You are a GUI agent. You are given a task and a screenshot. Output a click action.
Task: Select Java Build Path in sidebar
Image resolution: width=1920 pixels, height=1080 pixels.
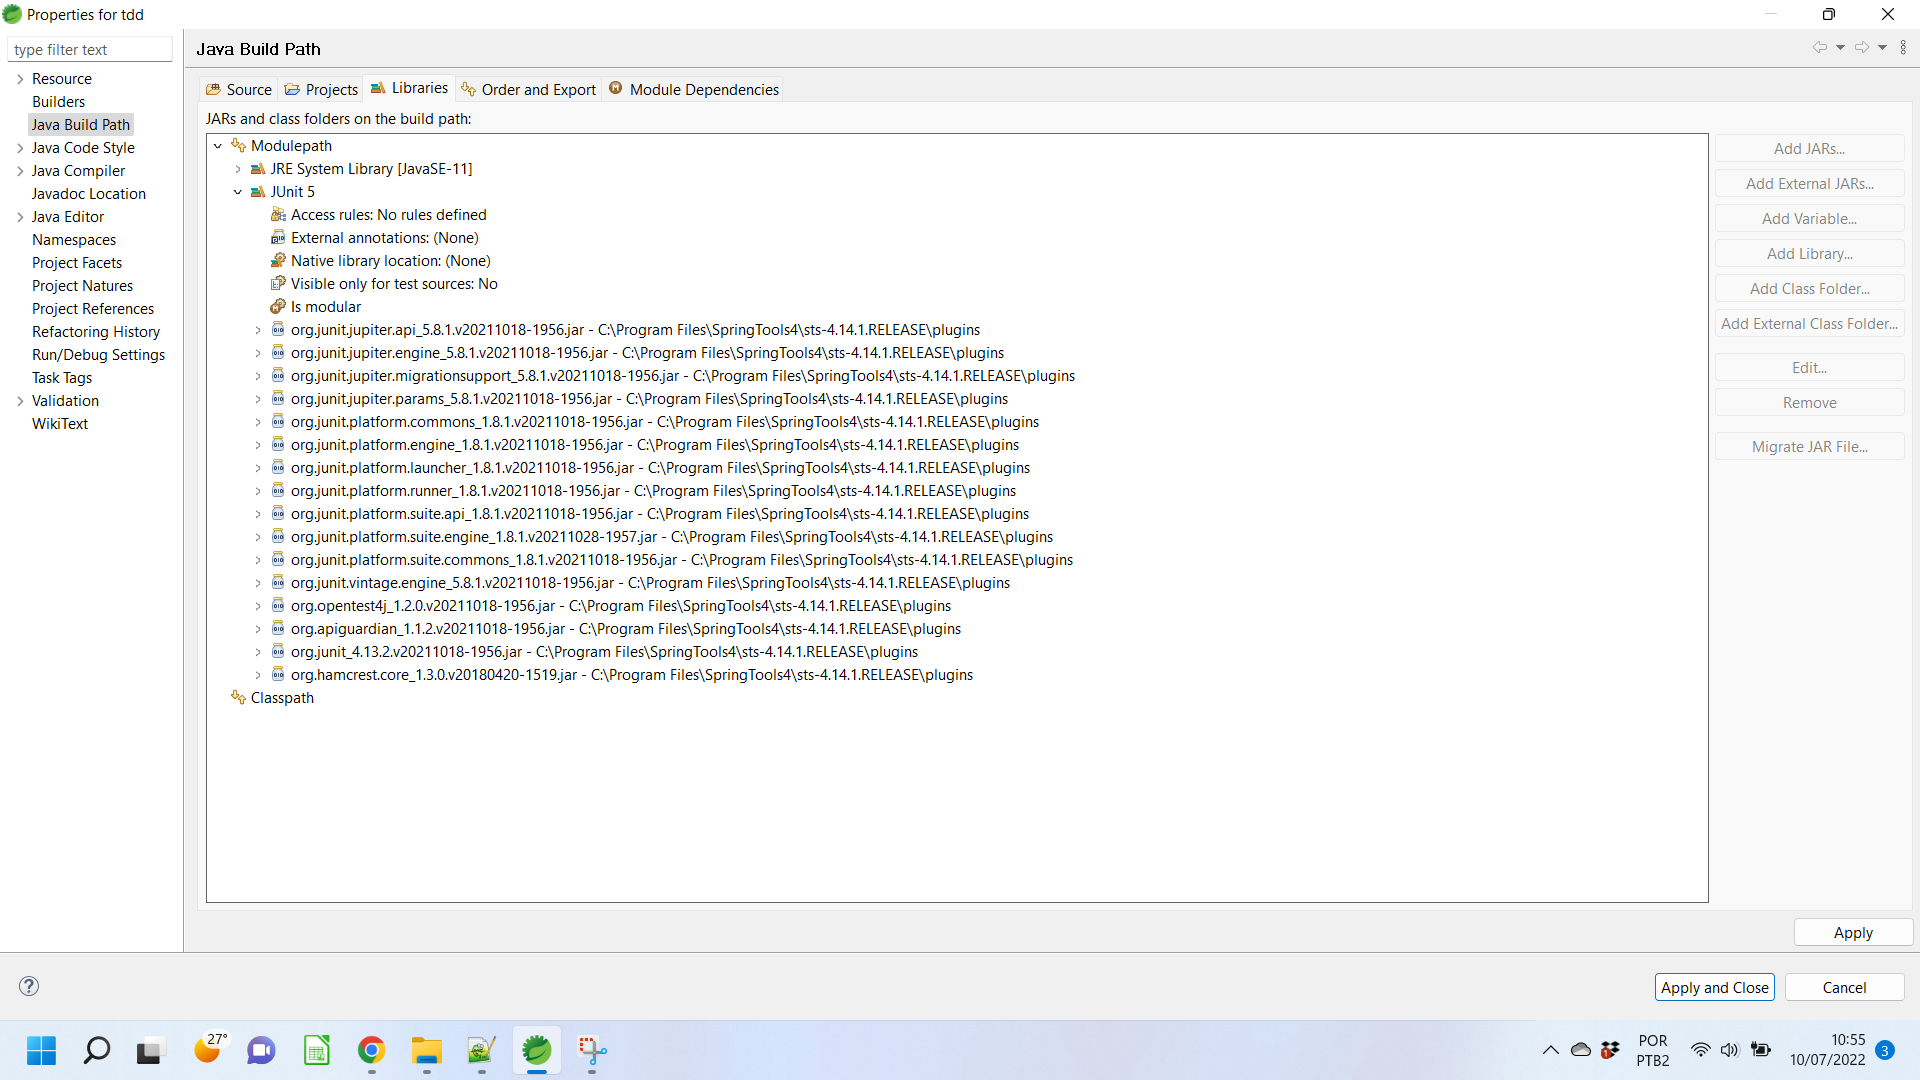coord(80,124)
